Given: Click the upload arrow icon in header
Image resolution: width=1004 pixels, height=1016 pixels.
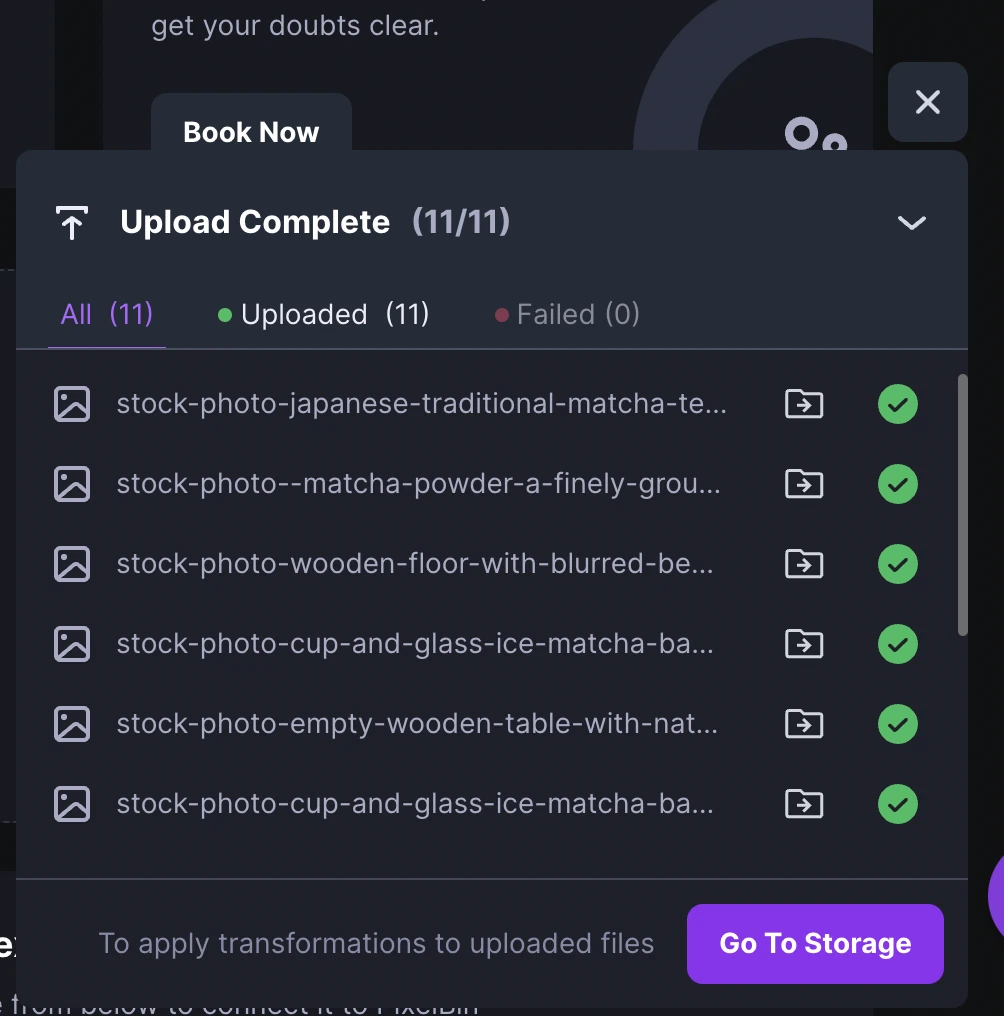Looking at the screenshot, I should pos(72,222).
